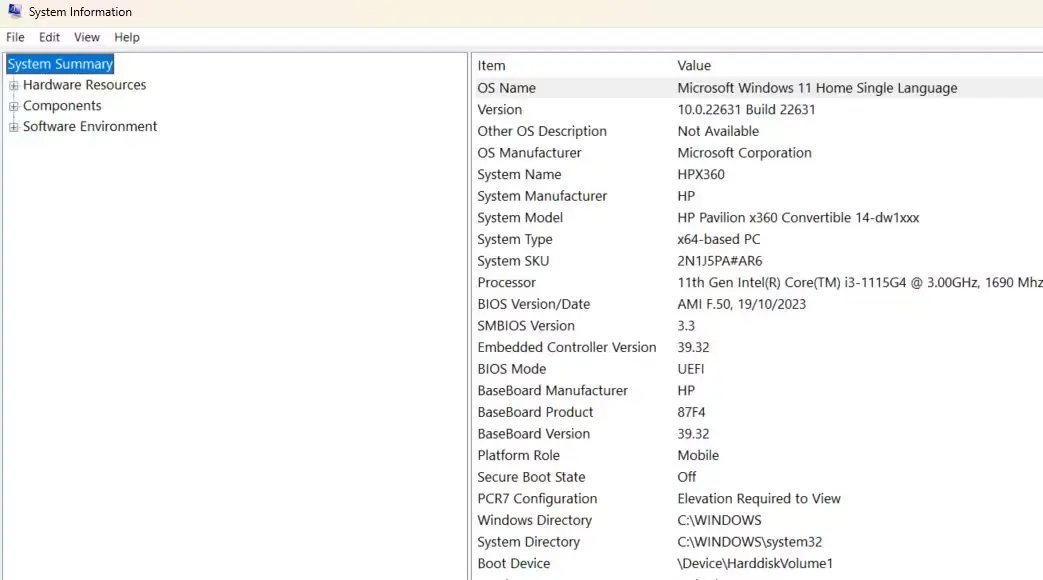Select System Summary in the navigation tree
1043x580 pixels.
(x=59, y=63)
